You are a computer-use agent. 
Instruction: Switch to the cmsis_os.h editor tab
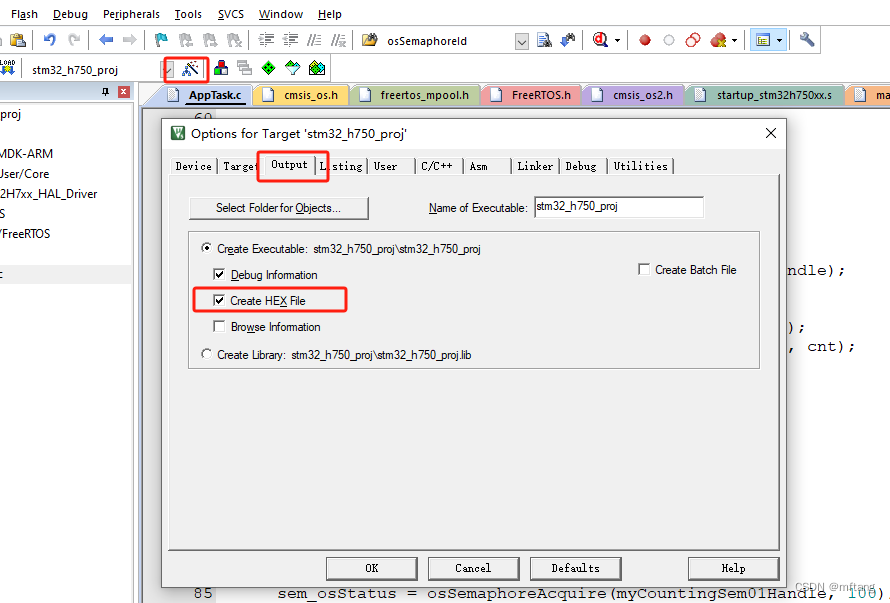click(301, 95)
